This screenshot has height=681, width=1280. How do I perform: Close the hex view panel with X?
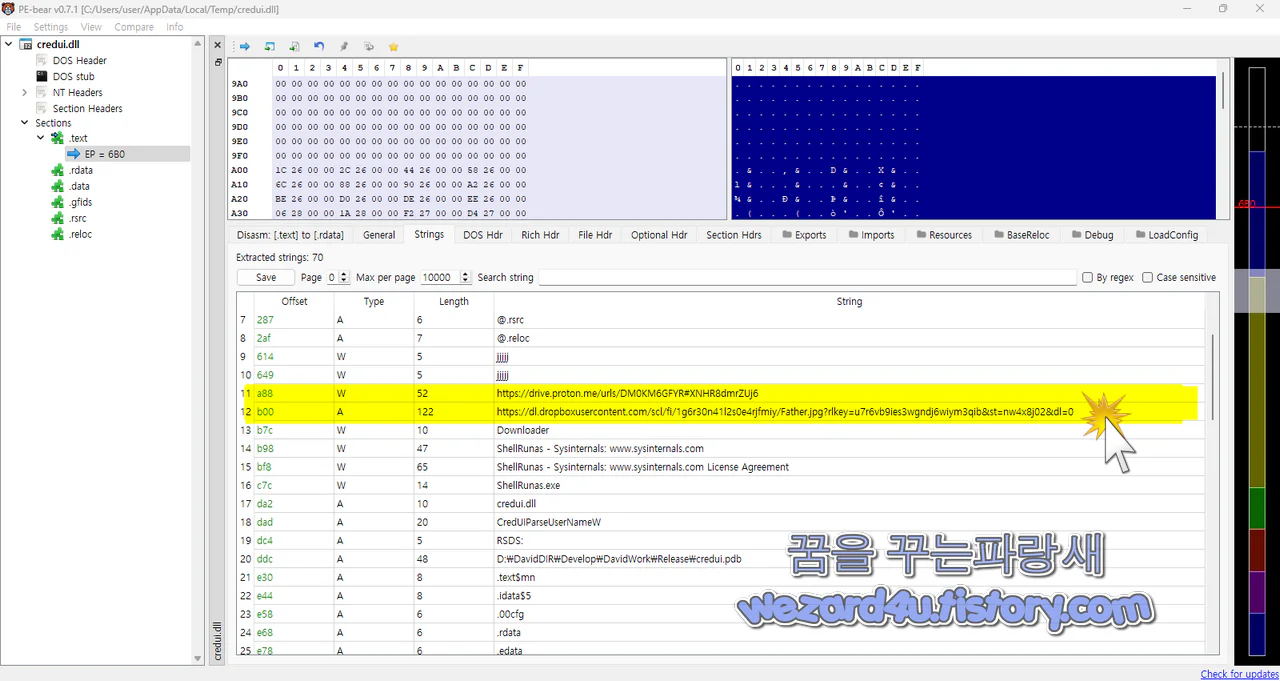[218, 45]
